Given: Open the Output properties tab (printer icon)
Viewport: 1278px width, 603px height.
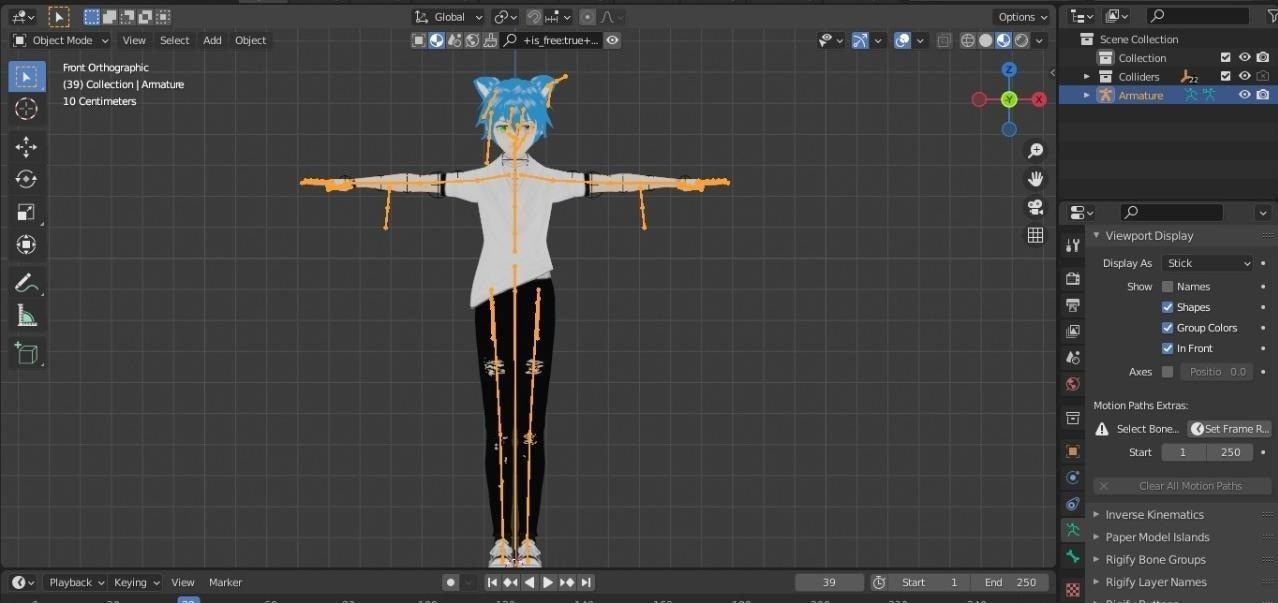Looking at the screenshot, I should pos(1073,304).
